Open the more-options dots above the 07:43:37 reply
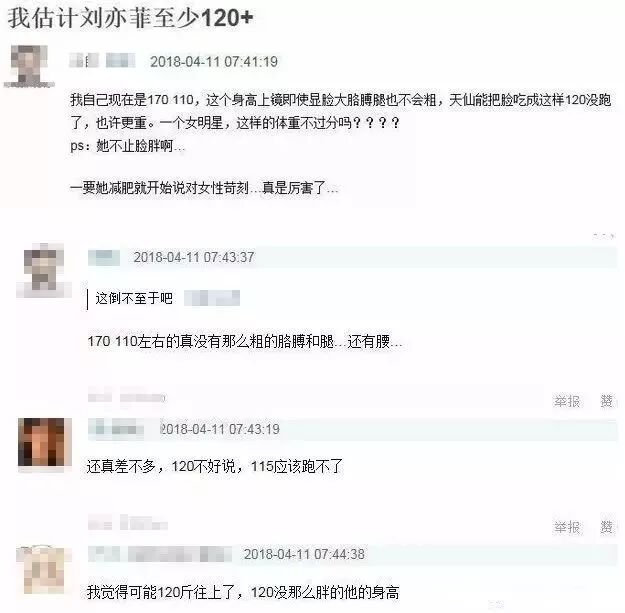The image size is (625, 613). click(604, 236)
